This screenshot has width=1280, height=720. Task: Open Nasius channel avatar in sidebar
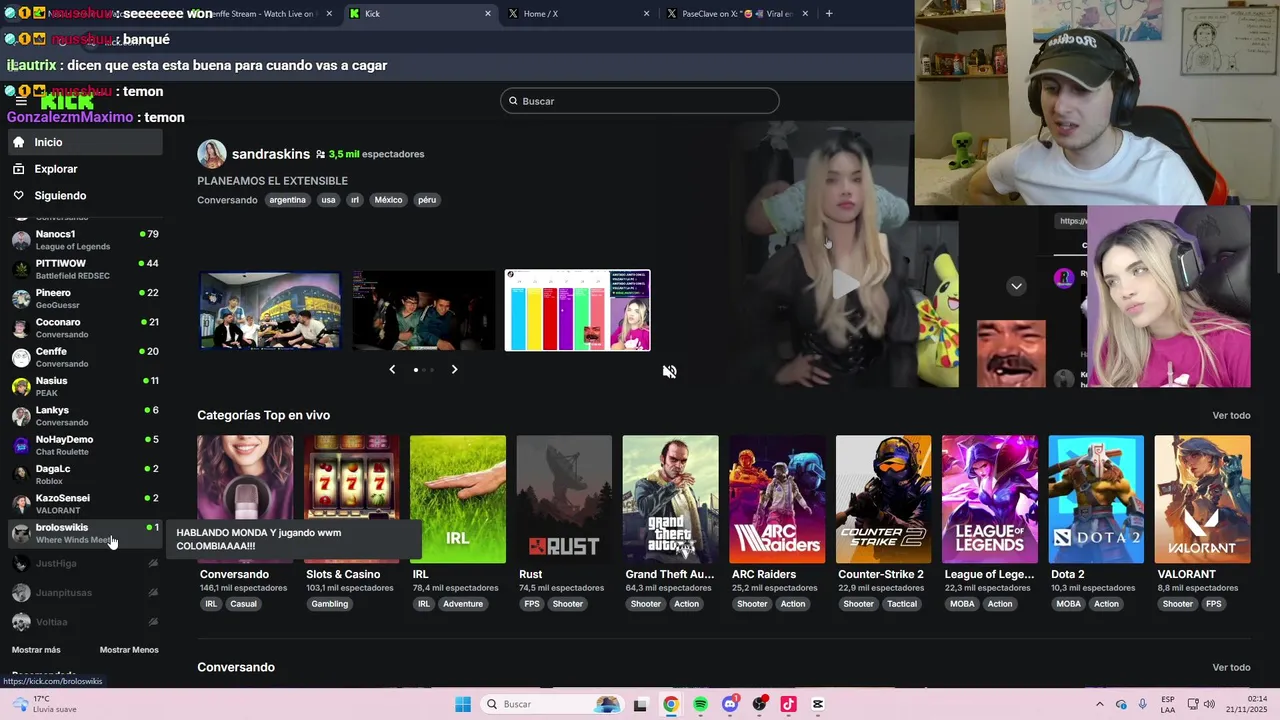click(x=21, y=387)
